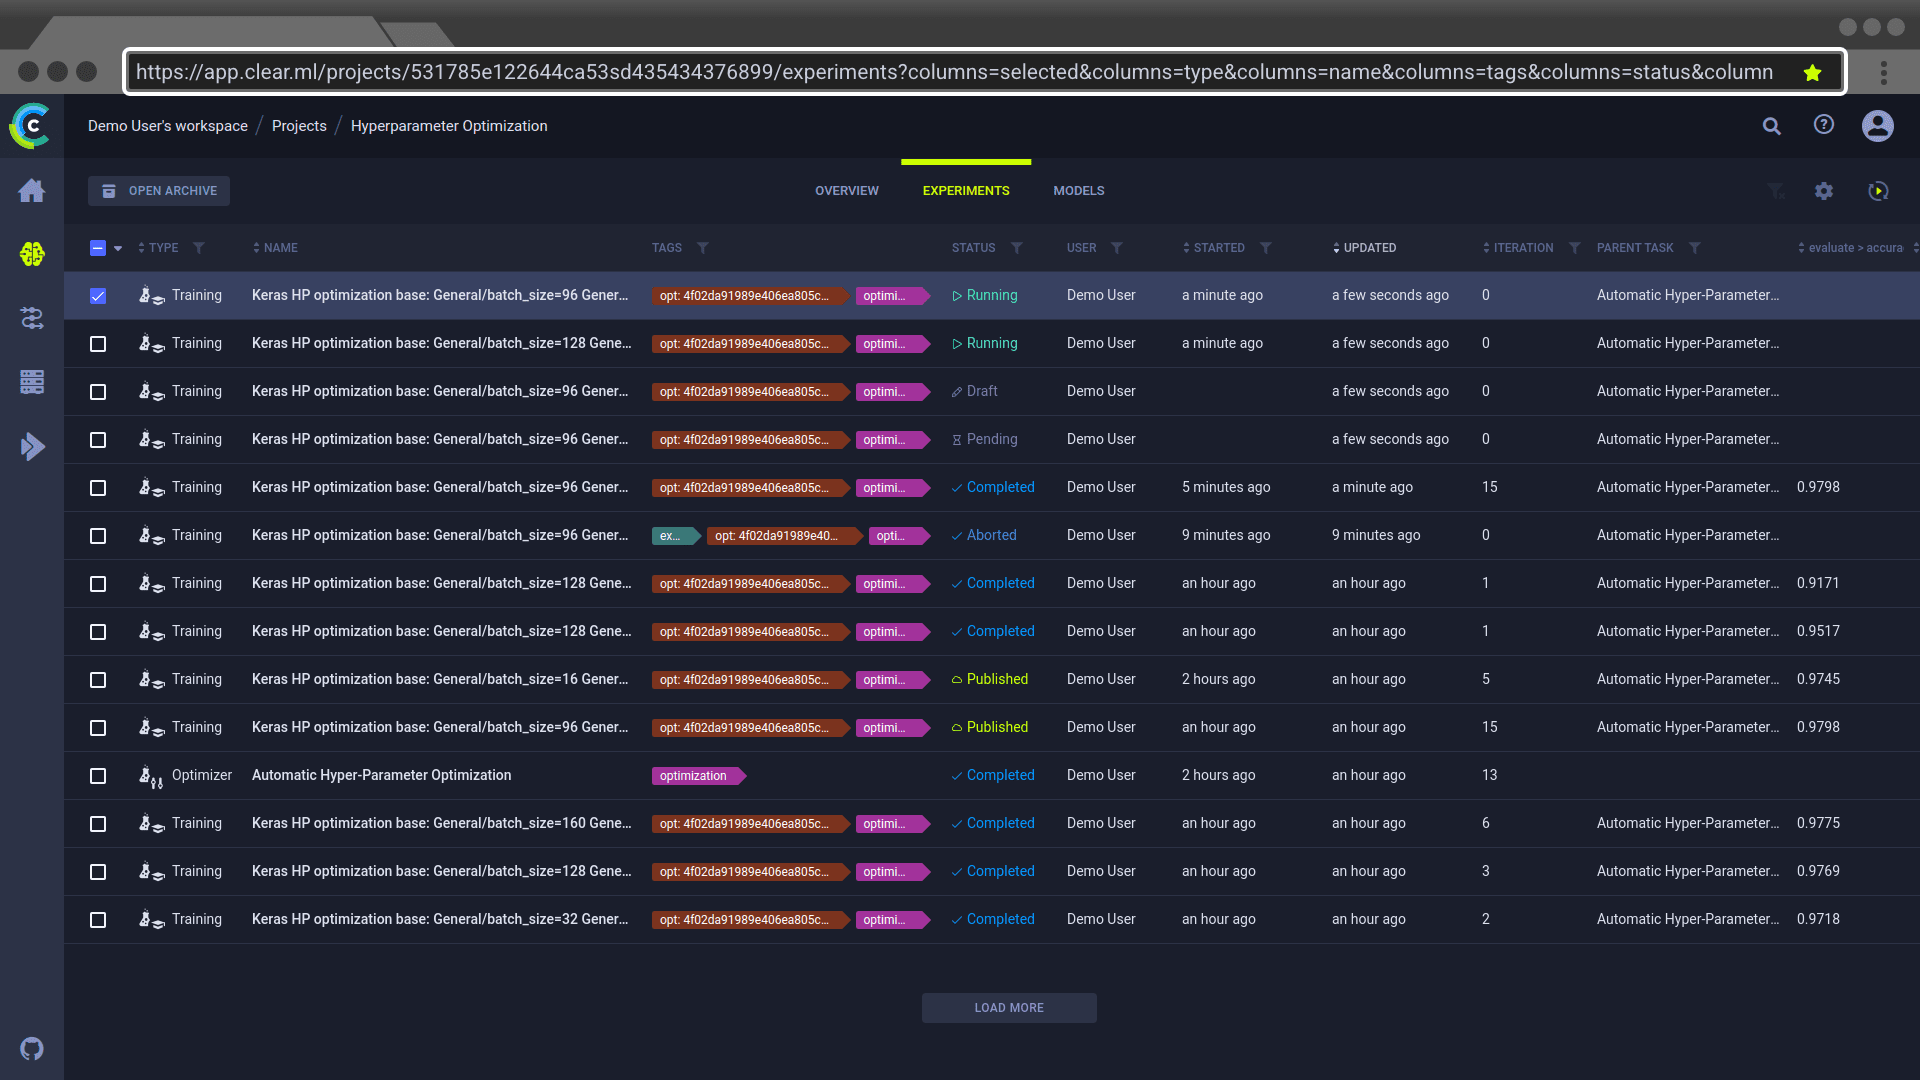
Task: Sort by the NAME column
Action: pyautogui.click(x=275, y=248)
